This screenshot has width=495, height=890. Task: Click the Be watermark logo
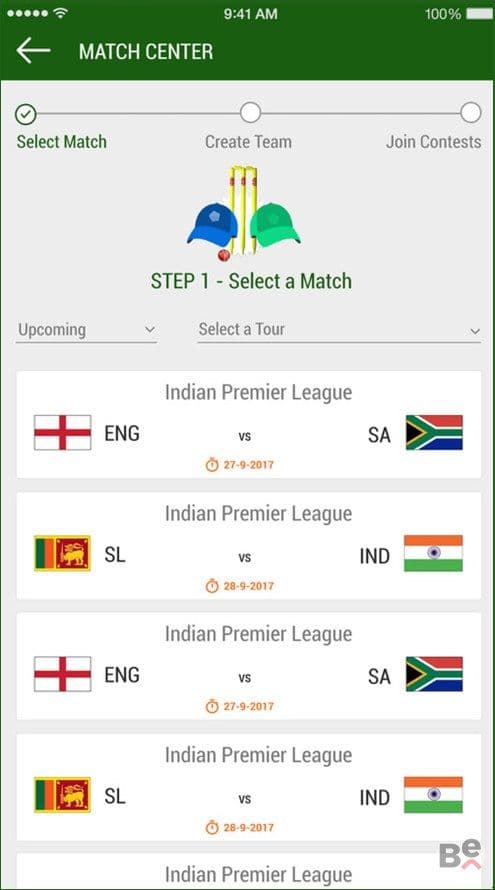[x=460, y=854]
